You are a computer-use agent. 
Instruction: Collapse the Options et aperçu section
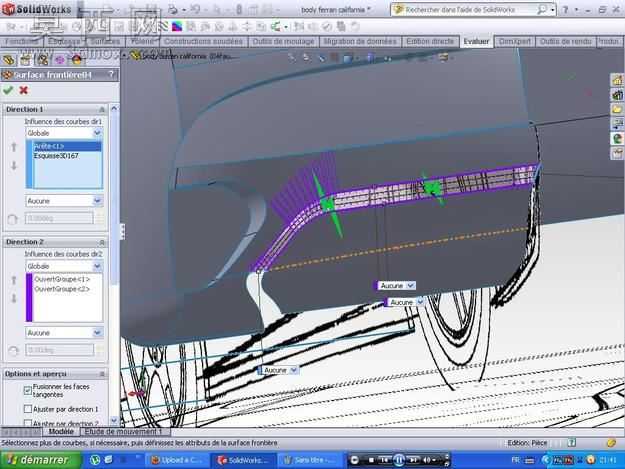coord(102,374)
